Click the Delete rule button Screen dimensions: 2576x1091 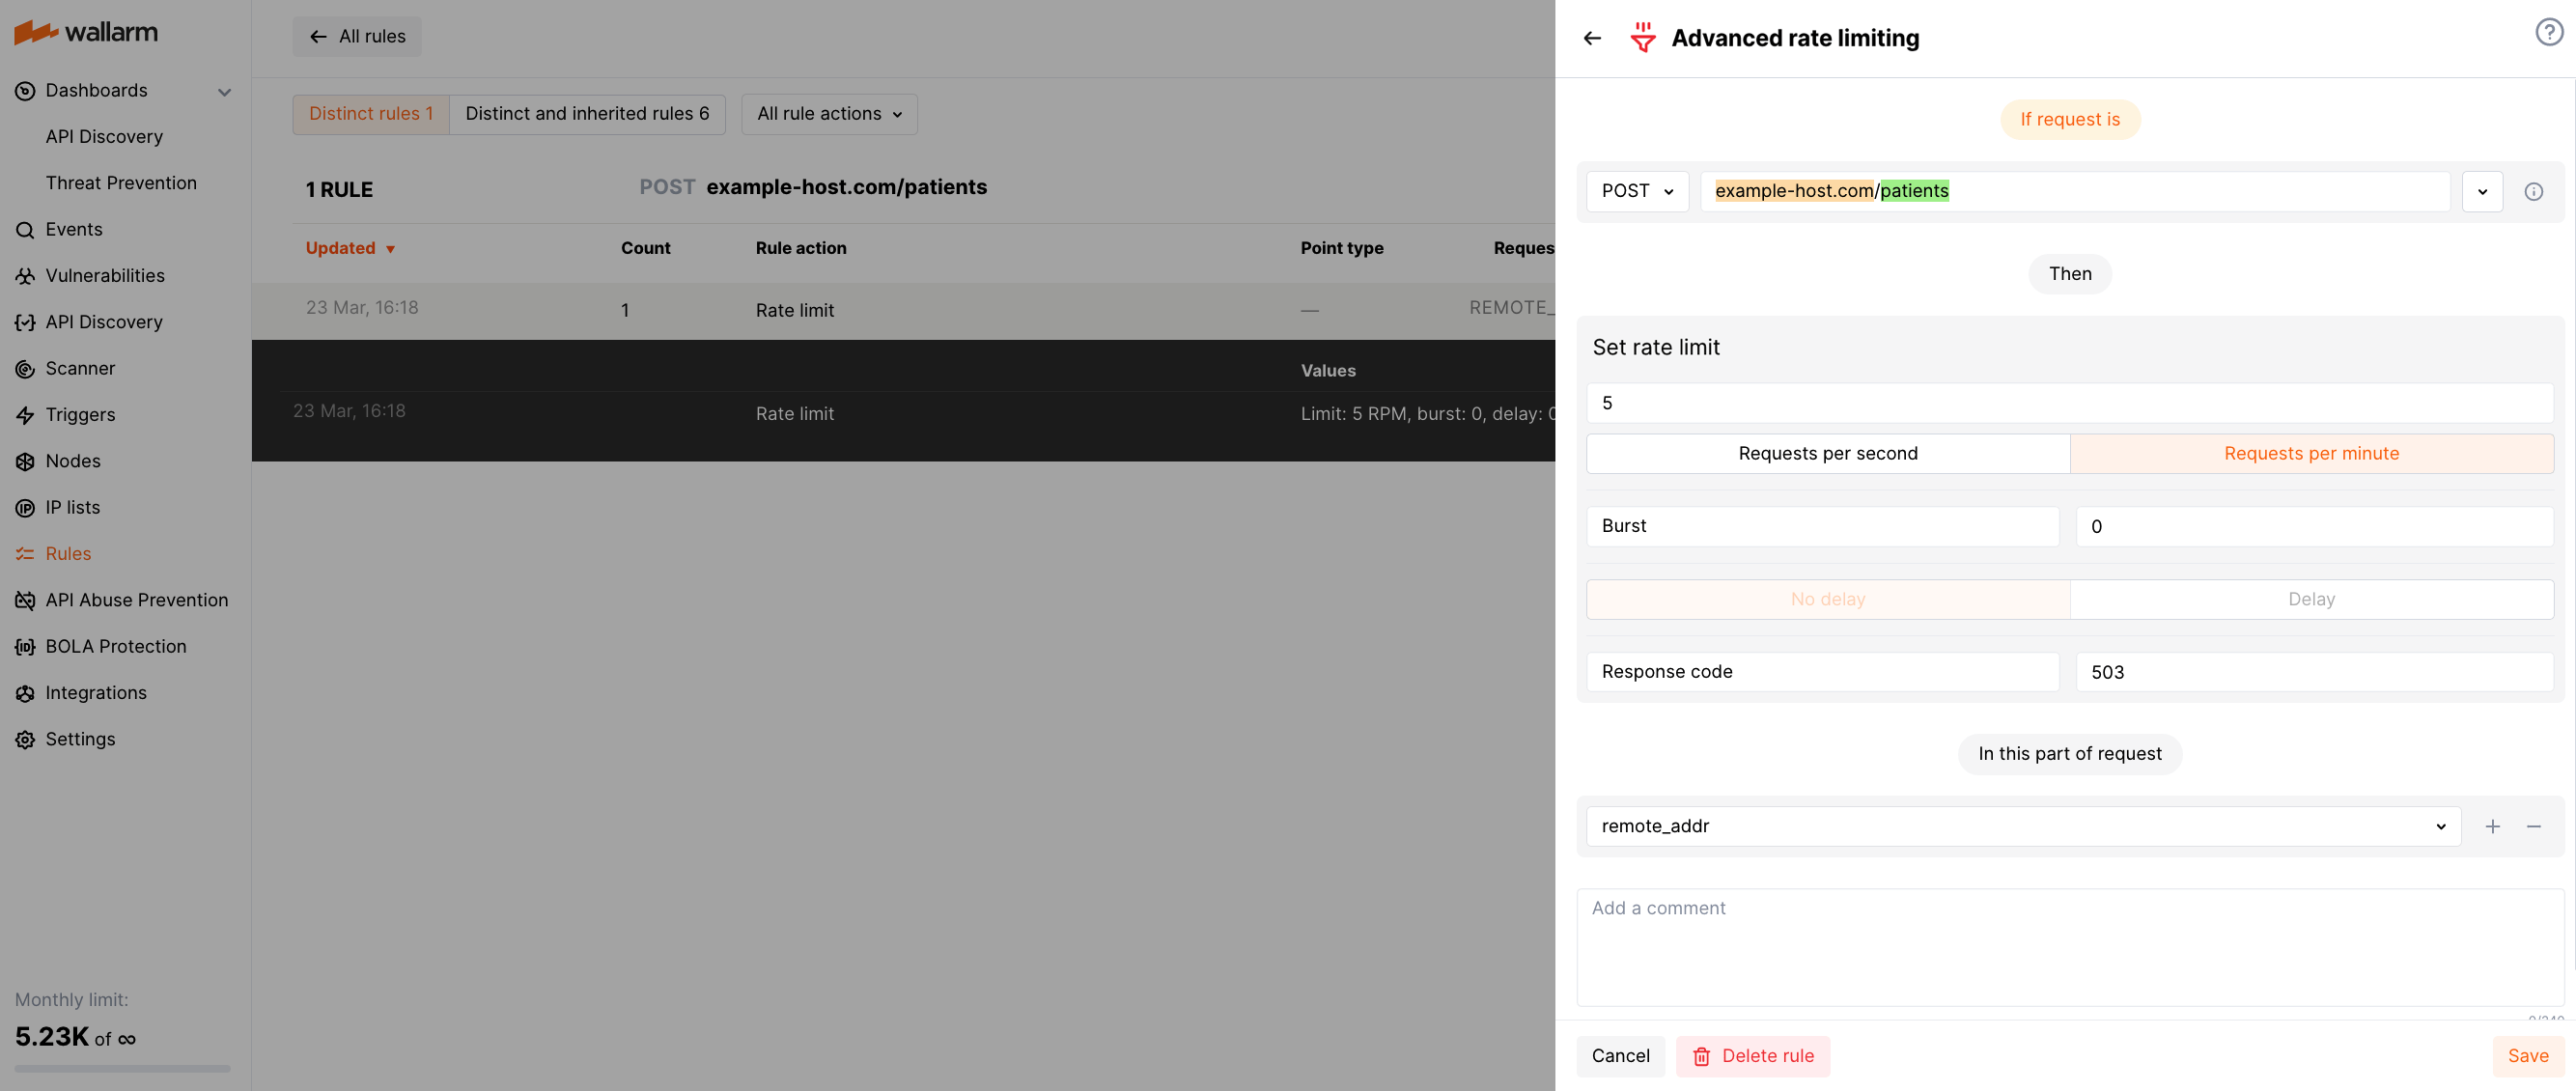(1752, 1056)
